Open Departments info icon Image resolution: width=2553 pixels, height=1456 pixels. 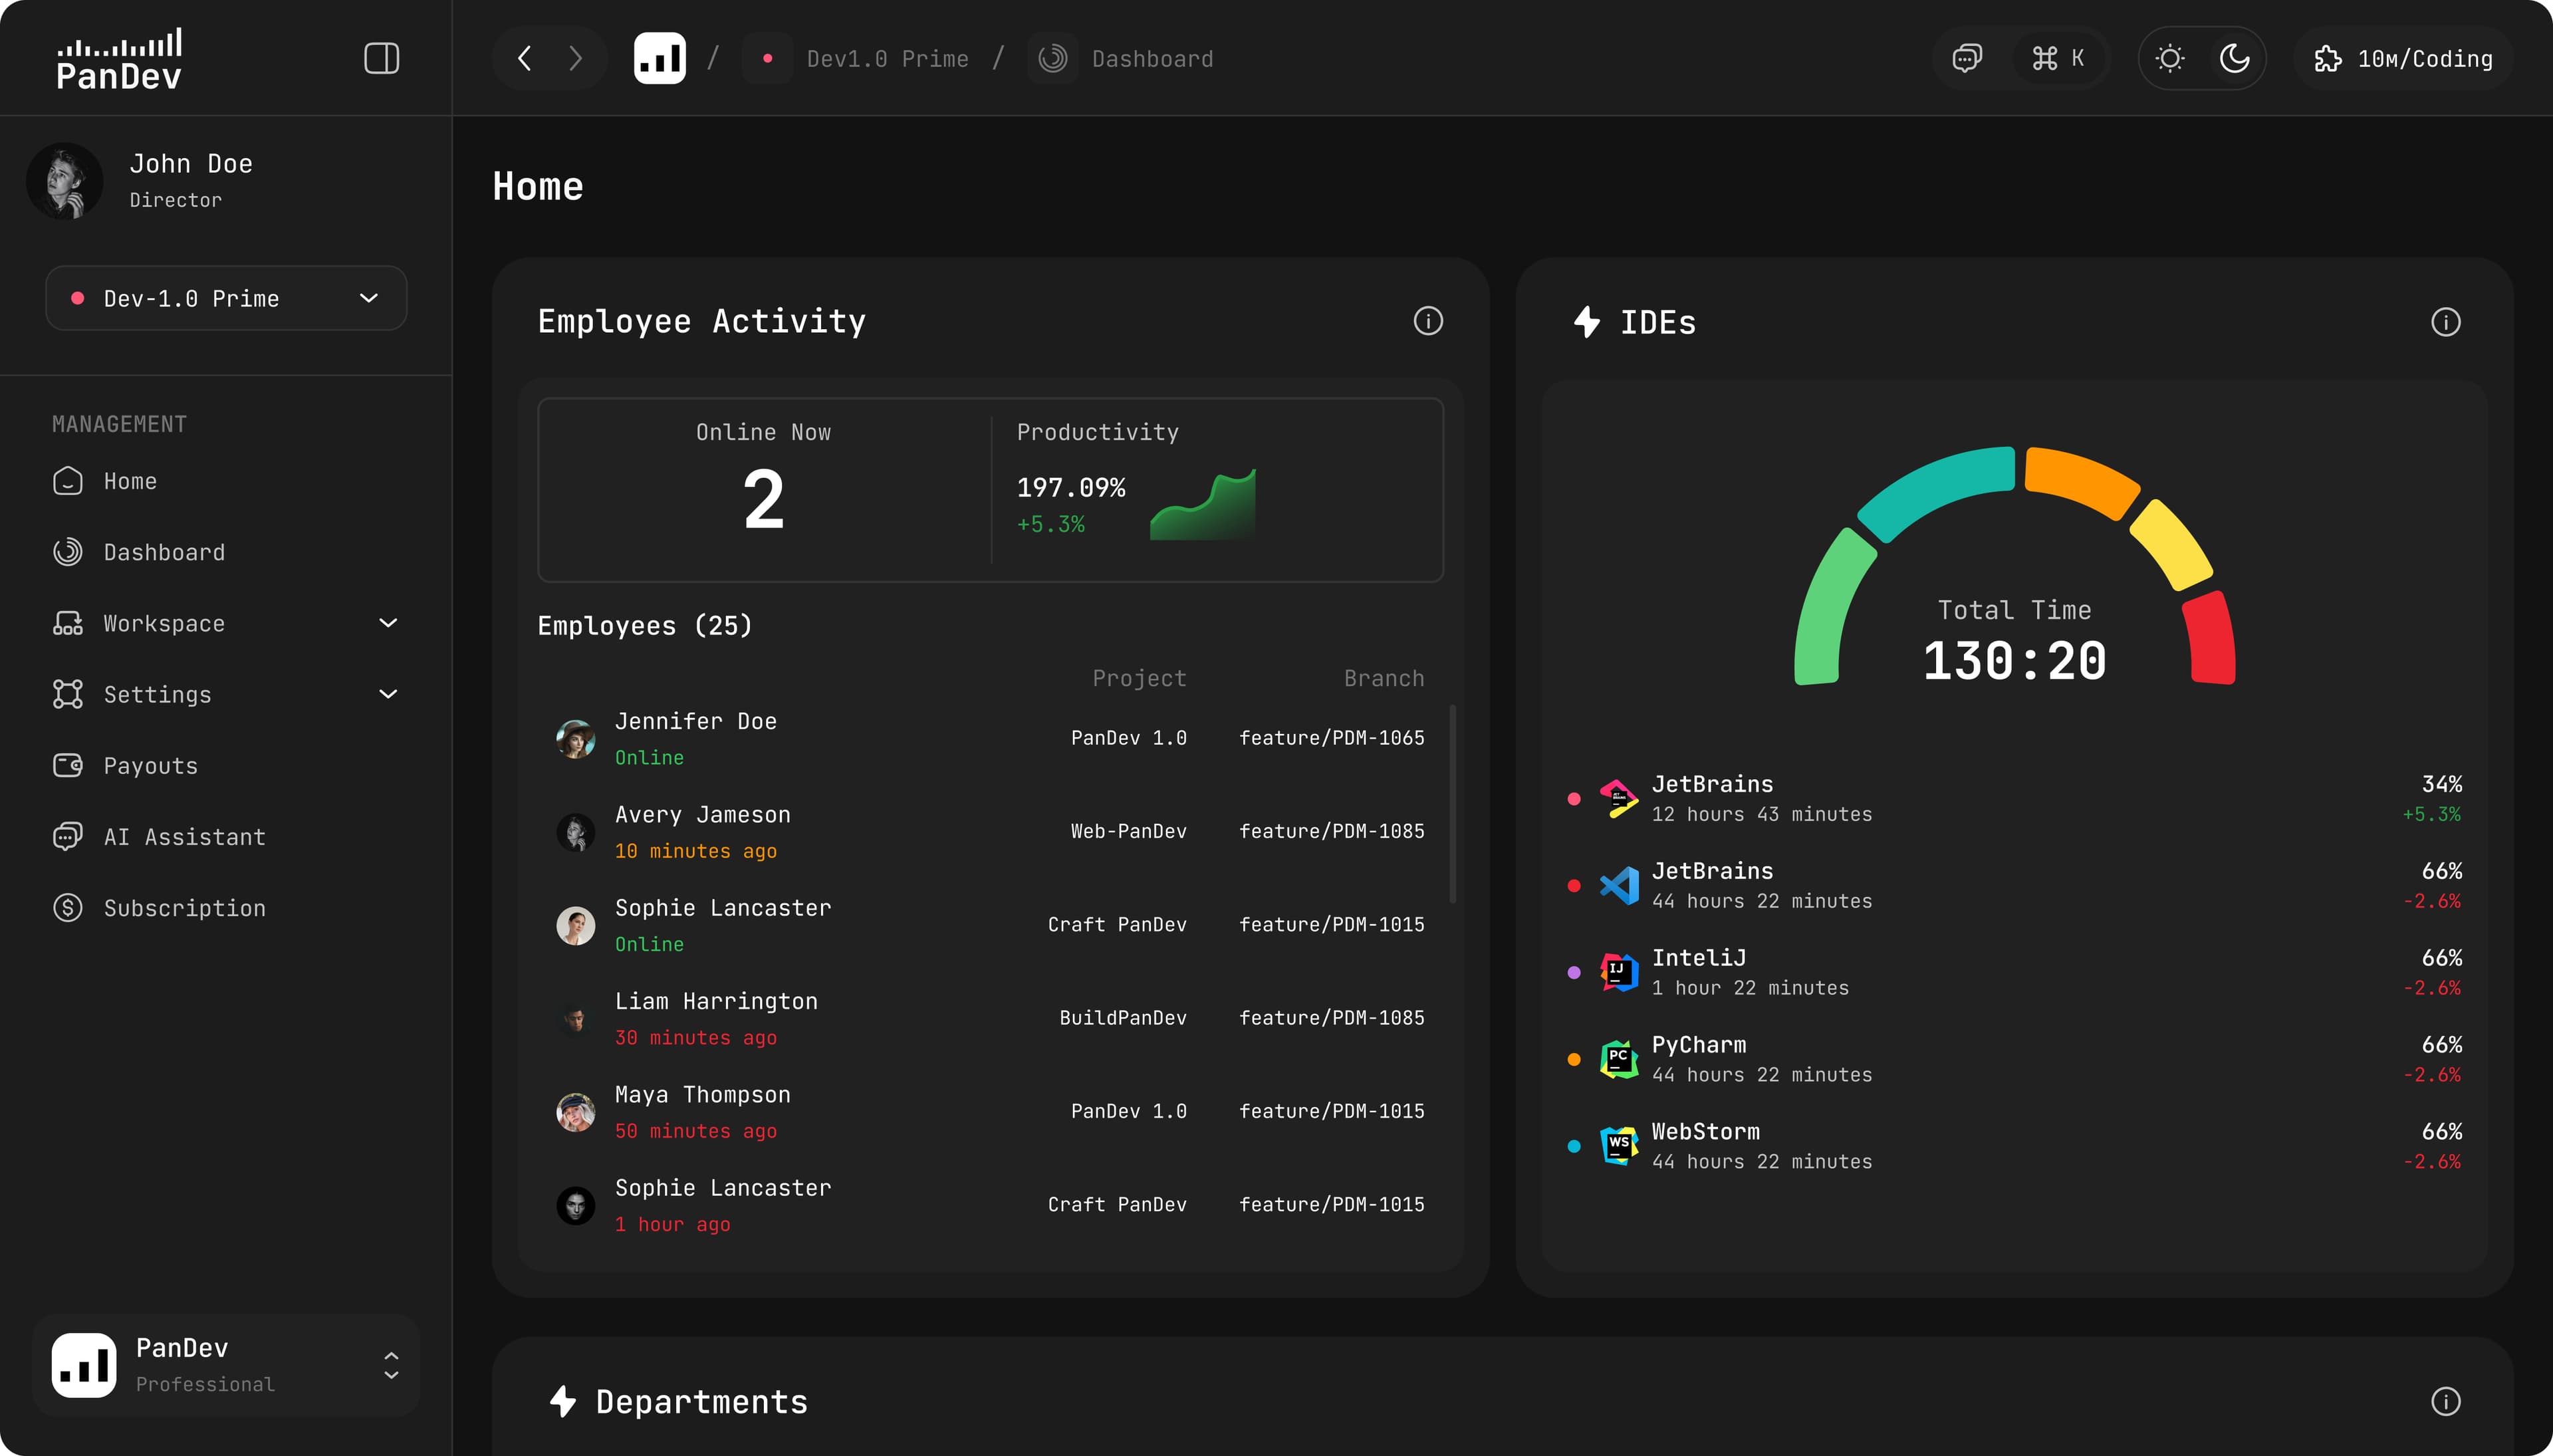[2445, 1401]
